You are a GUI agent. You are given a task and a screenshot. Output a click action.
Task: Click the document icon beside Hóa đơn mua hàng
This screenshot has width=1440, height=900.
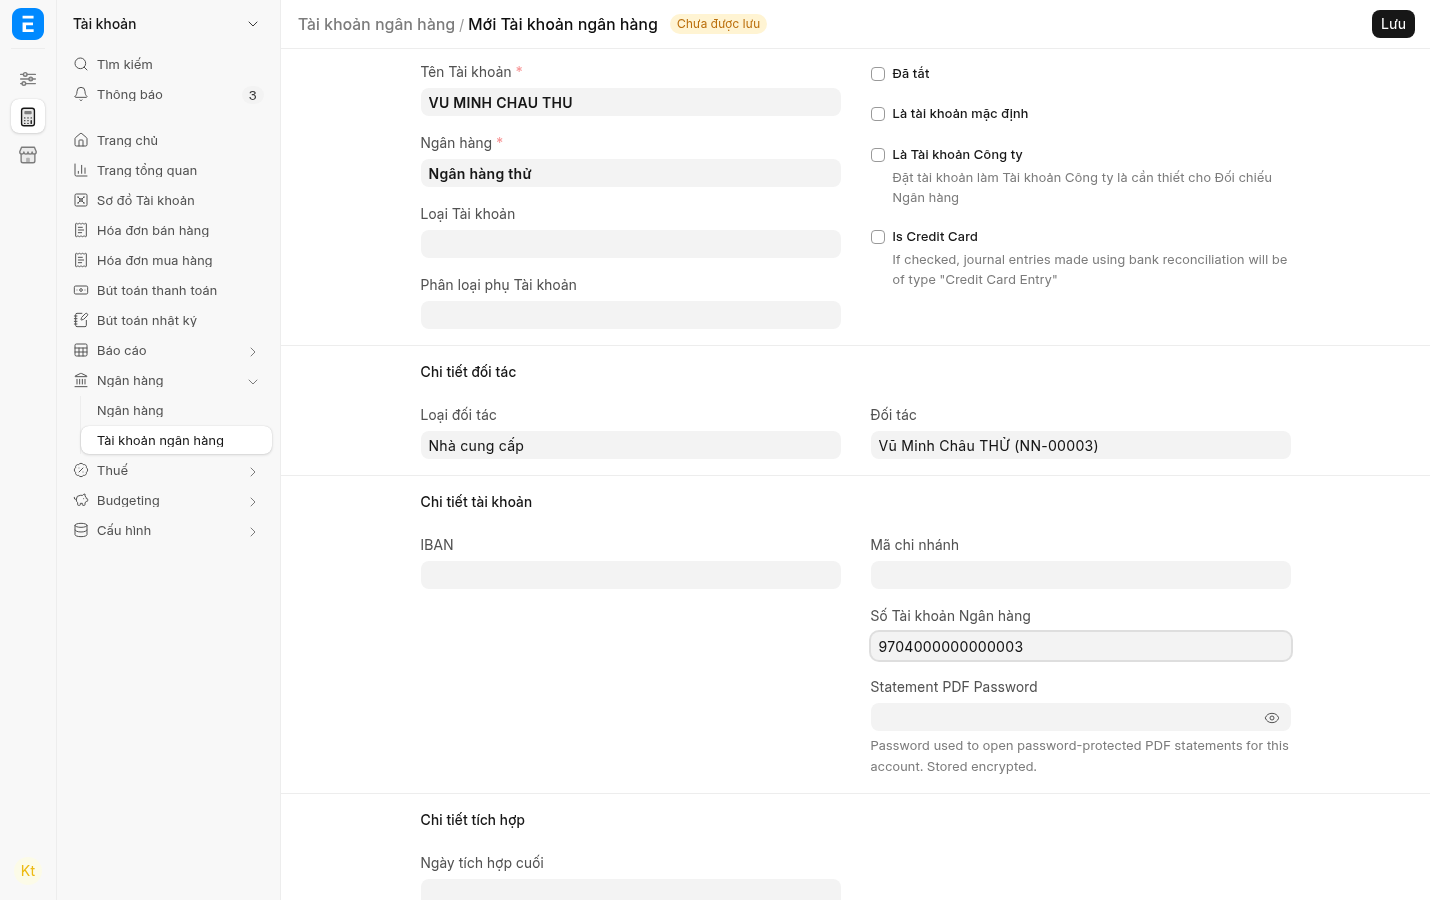point(81,260)
